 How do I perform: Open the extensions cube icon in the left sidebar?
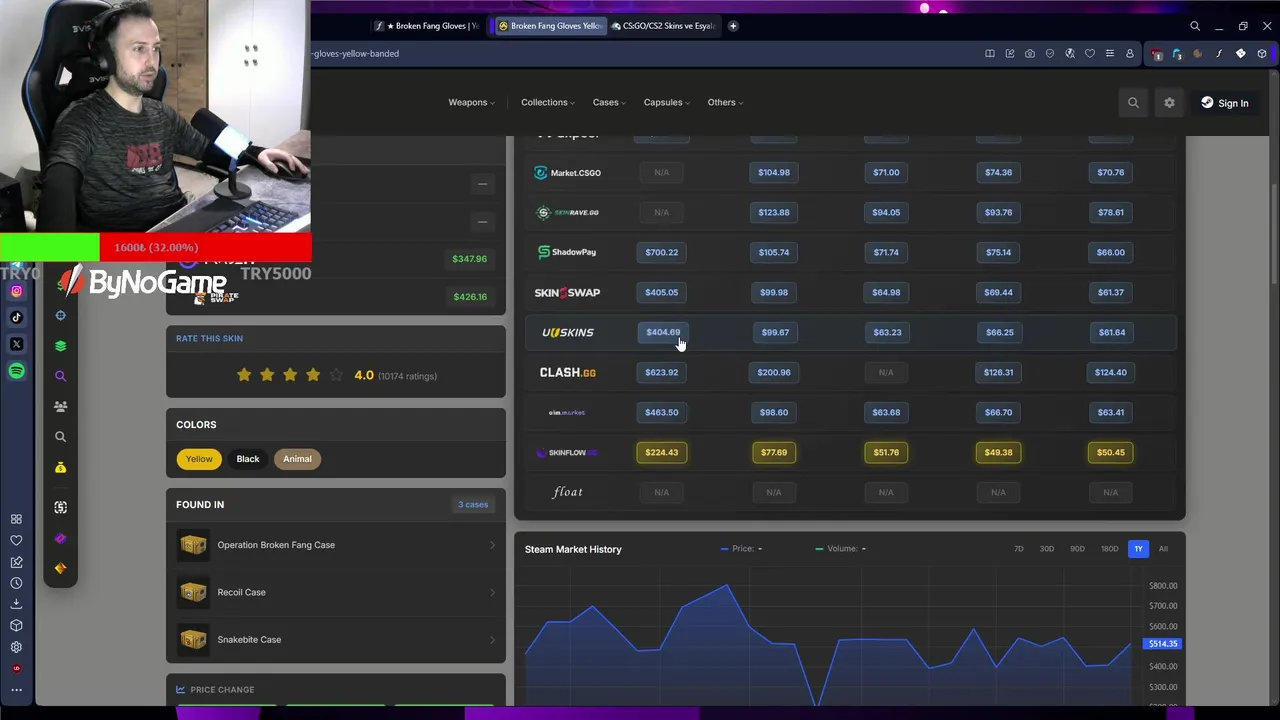point(16,626)
